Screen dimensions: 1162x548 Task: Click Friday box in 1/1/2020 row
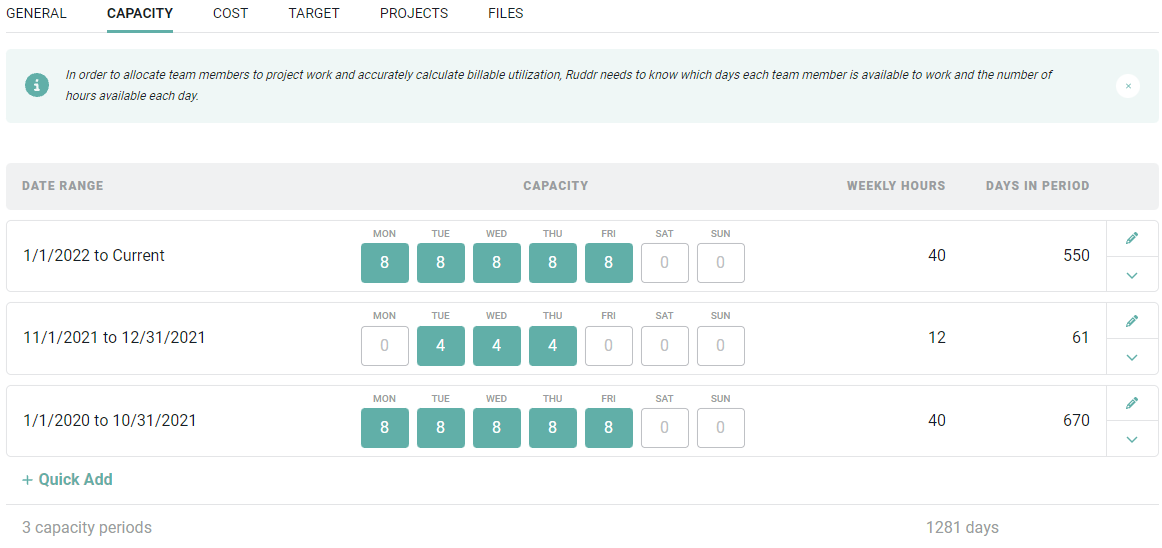click(608, 428)
